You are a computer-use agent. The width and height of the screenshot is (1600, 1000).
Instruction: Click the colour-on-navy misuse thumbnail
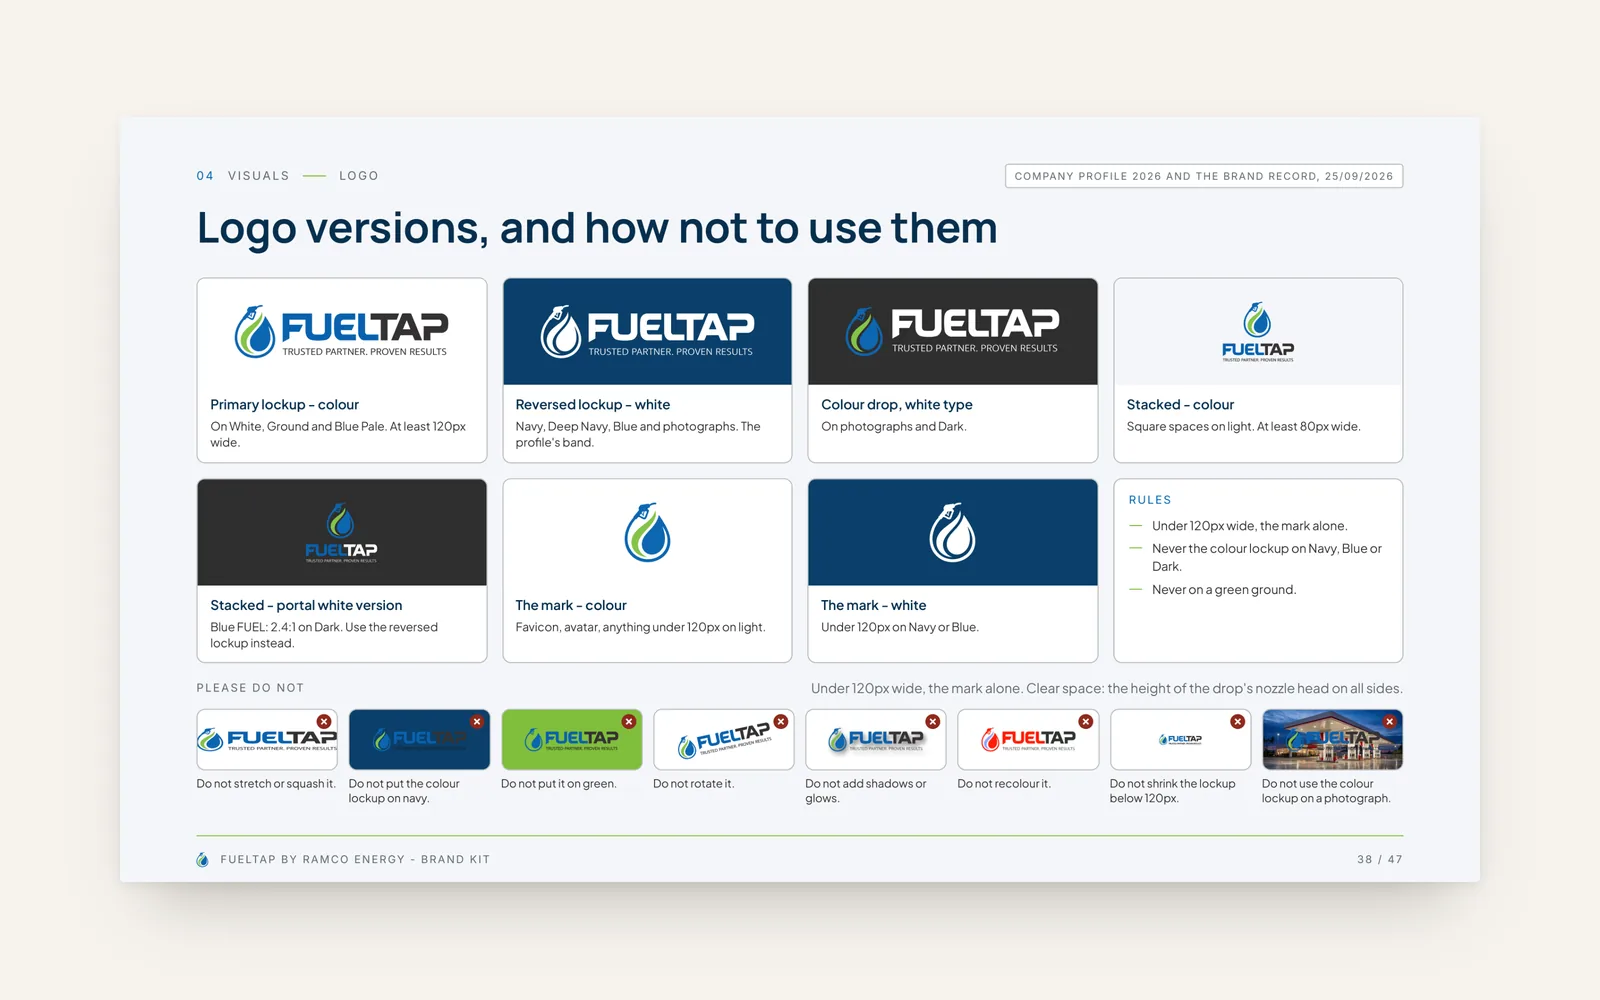pos(419,740)
